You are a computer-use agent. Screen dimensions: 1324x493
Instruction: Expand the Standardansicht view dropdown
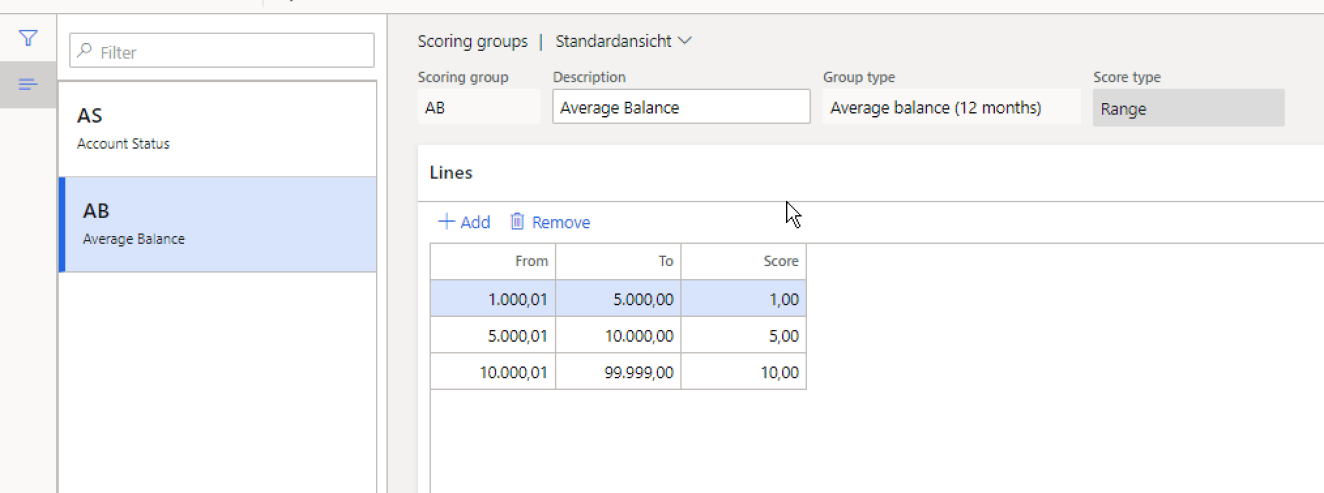click(624, 41)
